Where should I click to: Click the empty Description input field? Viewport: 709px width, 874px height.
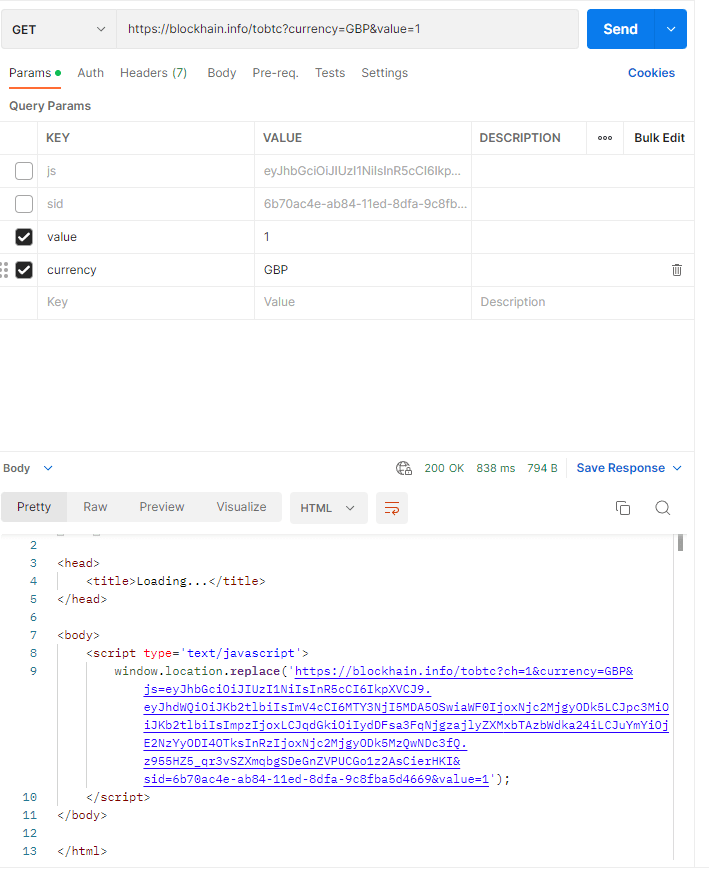click(582, 302)
